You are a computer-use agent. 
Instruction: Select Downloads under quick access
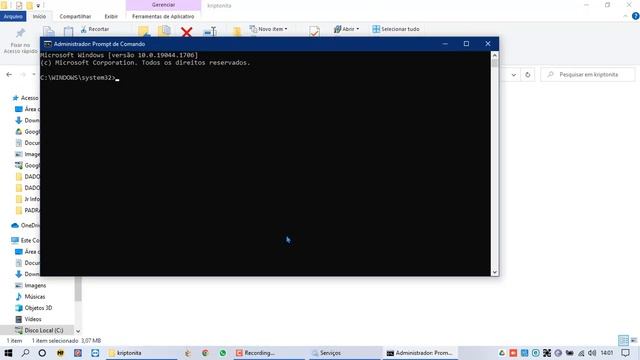(27, 120)
